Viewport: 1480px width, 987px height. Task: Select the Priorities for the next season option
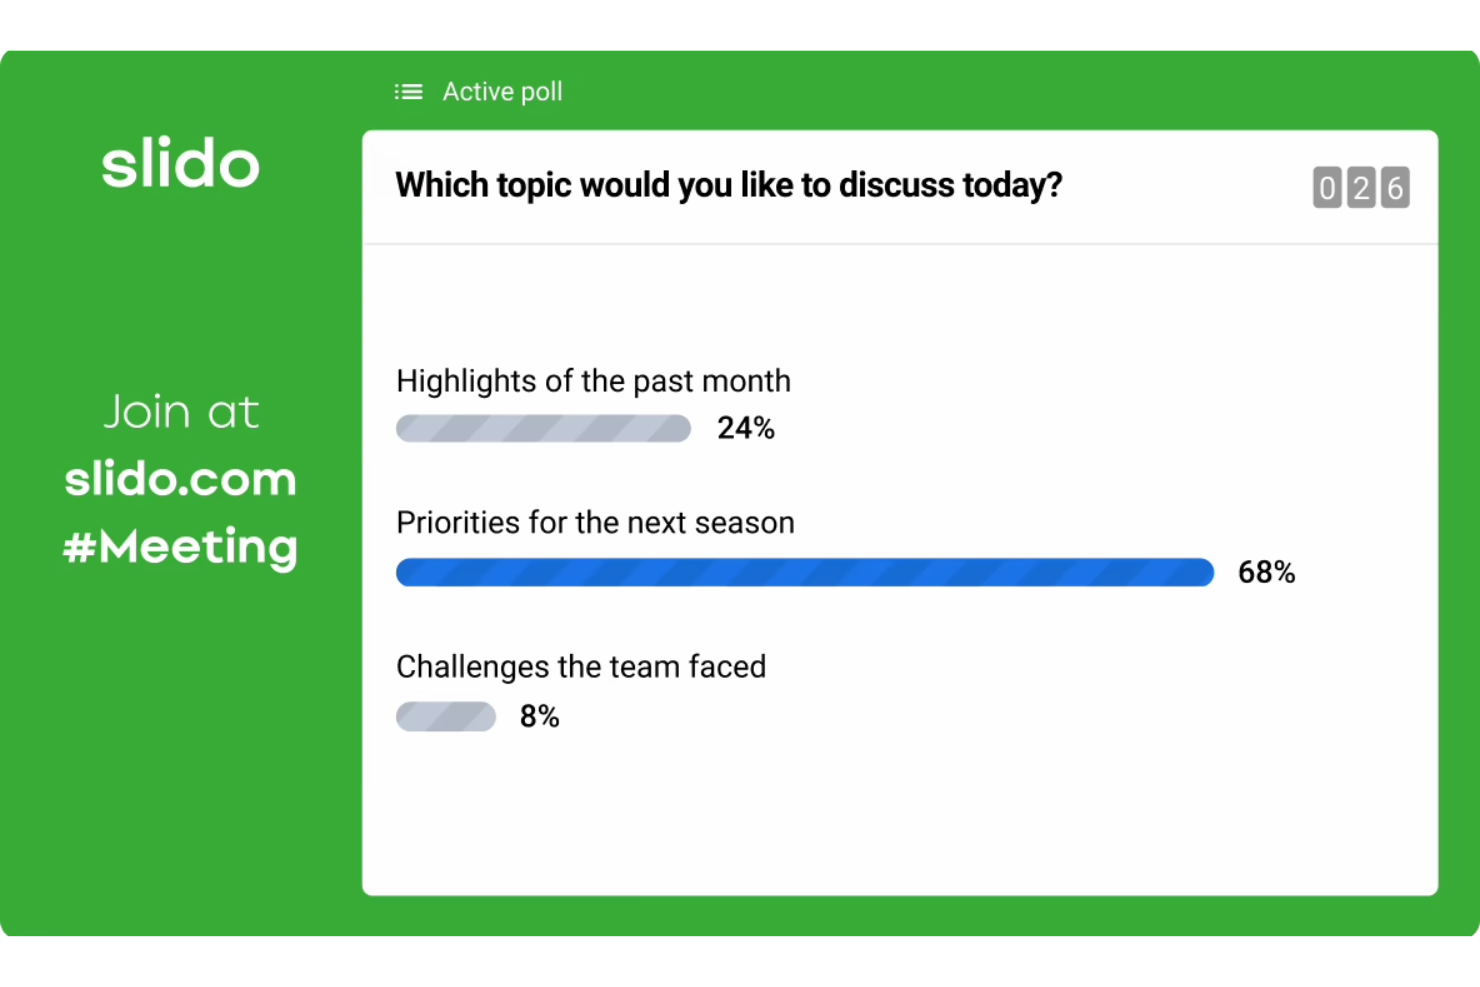595,522
